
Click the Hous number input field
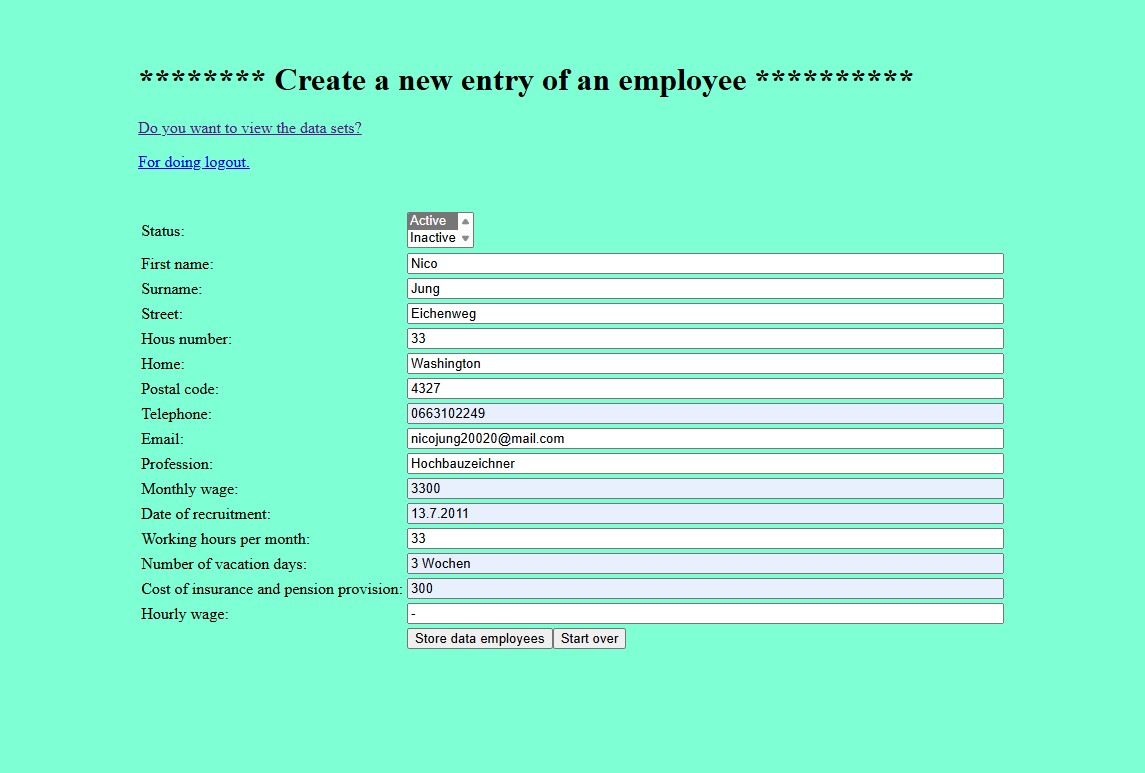click(x=705, y=339)
